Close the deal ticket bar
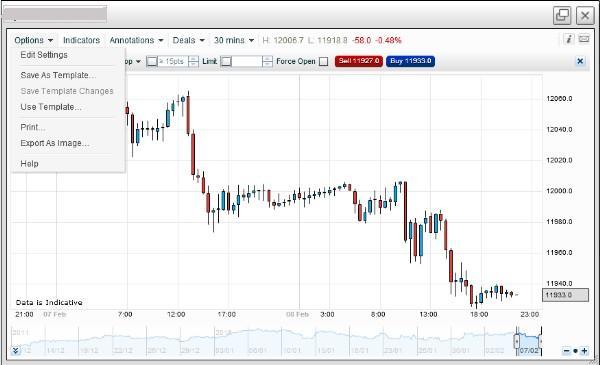Image resolution: width=600 pixels, height=365 pixels. [x=580, y=61]
